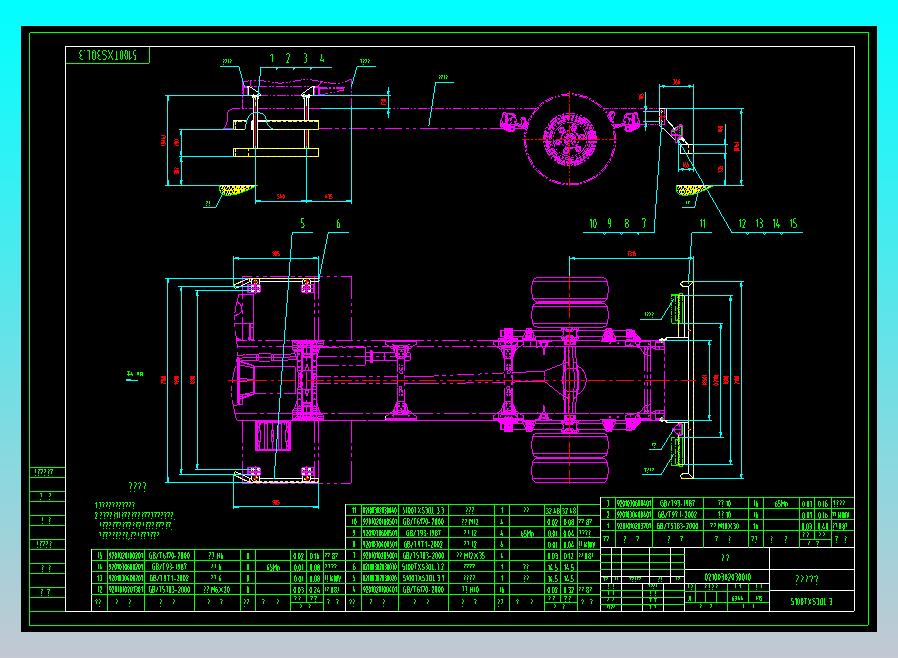Screen dimensions: 898x658
Task: Click callout number 5 above the plan view
Action: pyautogui.click(x=303, y=223)
